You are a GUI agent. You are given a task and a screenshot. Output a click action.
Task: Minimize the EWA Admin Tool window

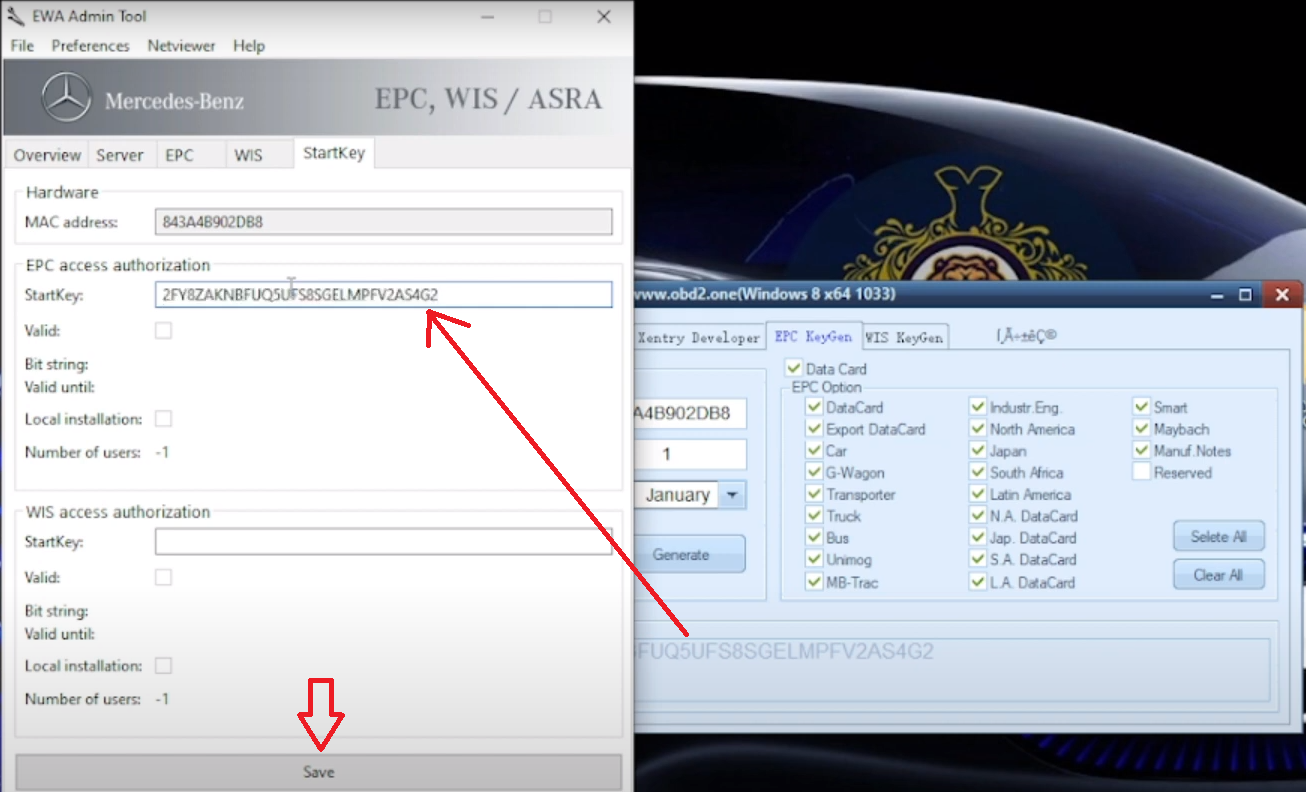(486, 16)
